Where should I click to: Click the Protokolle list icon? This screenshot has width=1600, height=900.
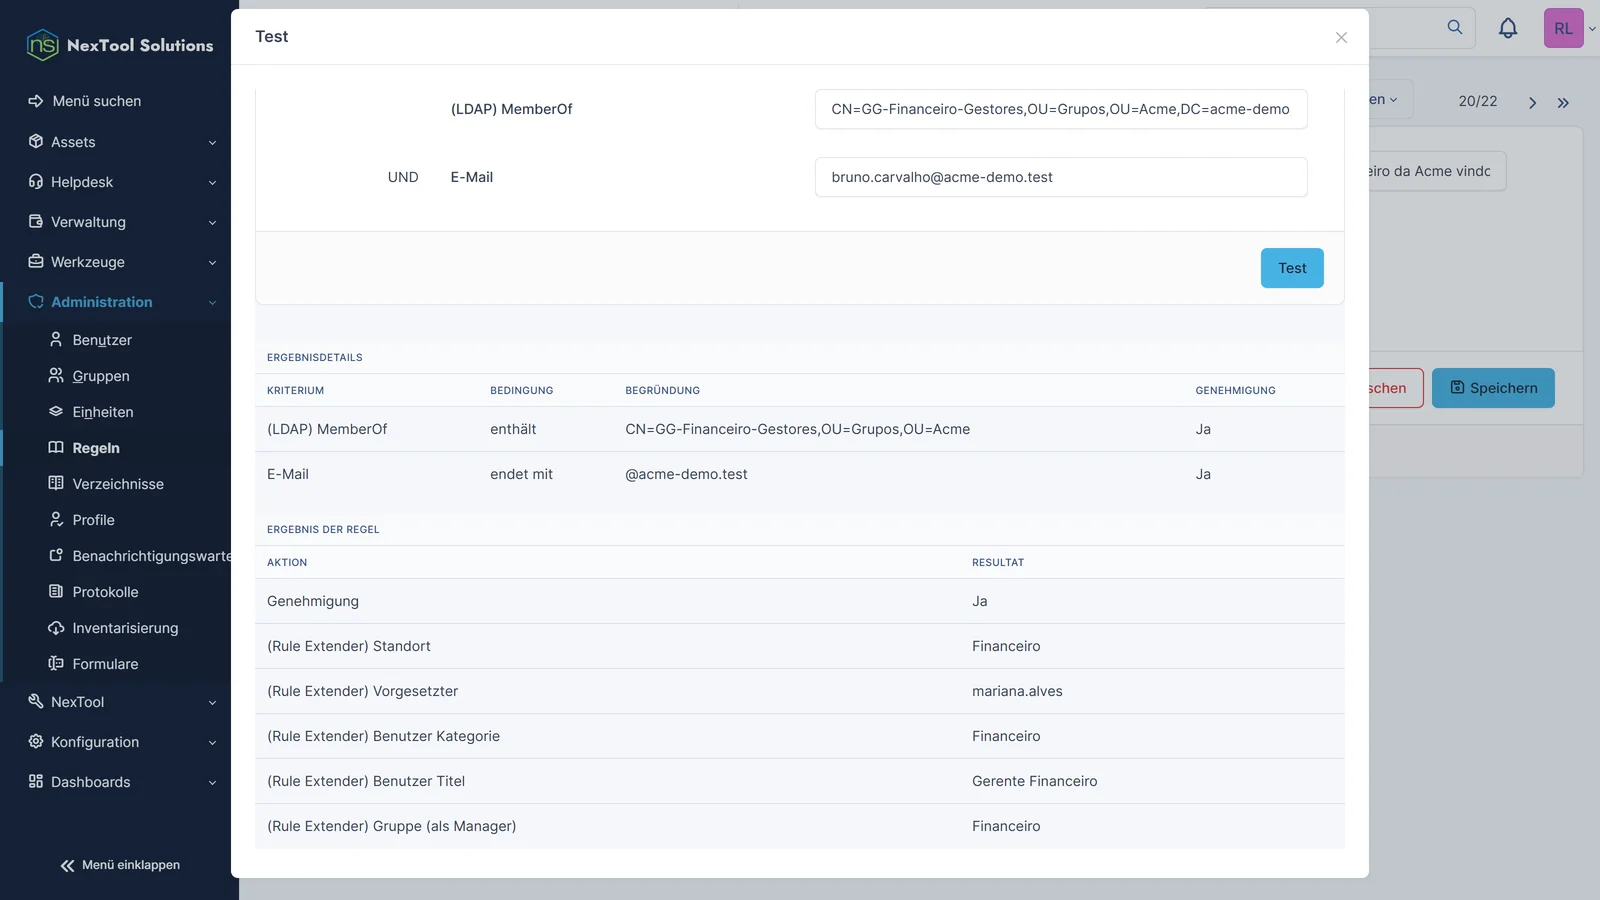[56, 591]
